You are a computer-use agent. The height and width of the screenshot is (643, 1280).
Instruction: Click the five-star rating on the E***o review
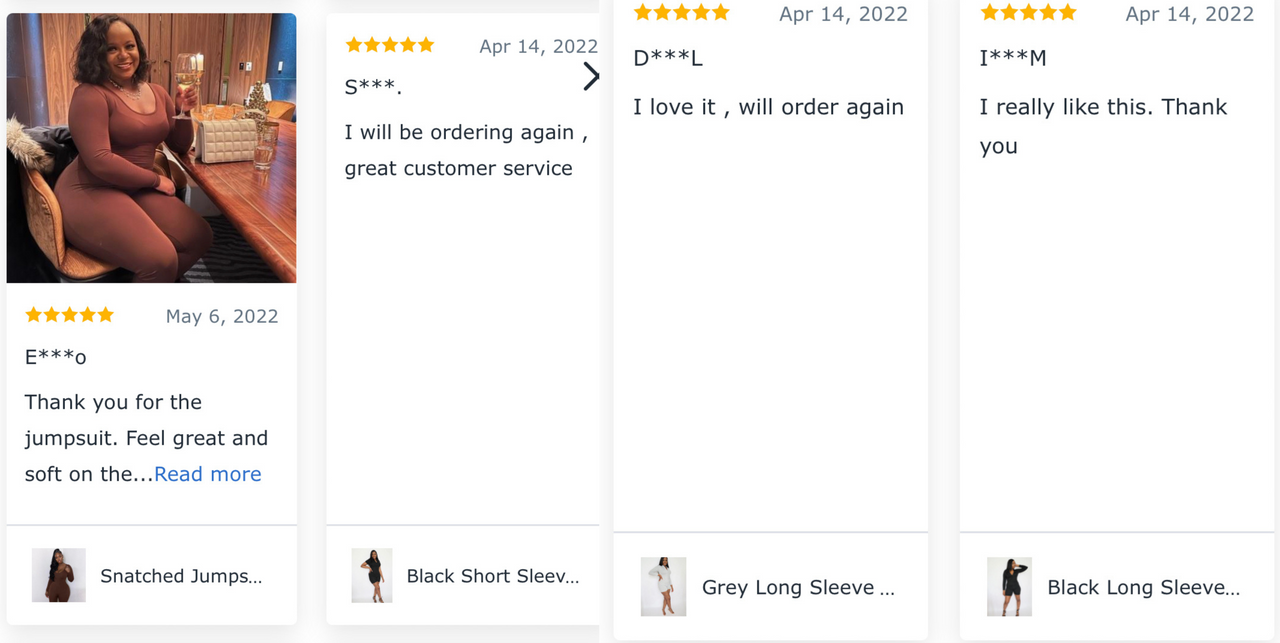click(x=70, y=315)
